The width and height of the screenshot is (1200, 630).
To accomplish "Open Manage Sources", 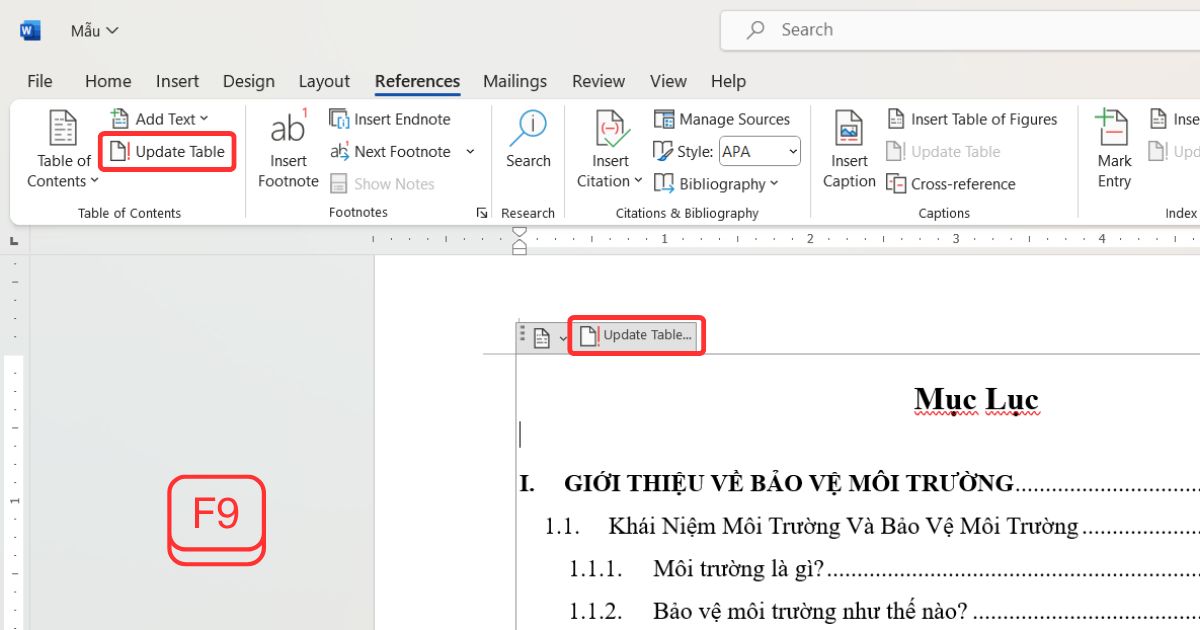I will (723, 118).
